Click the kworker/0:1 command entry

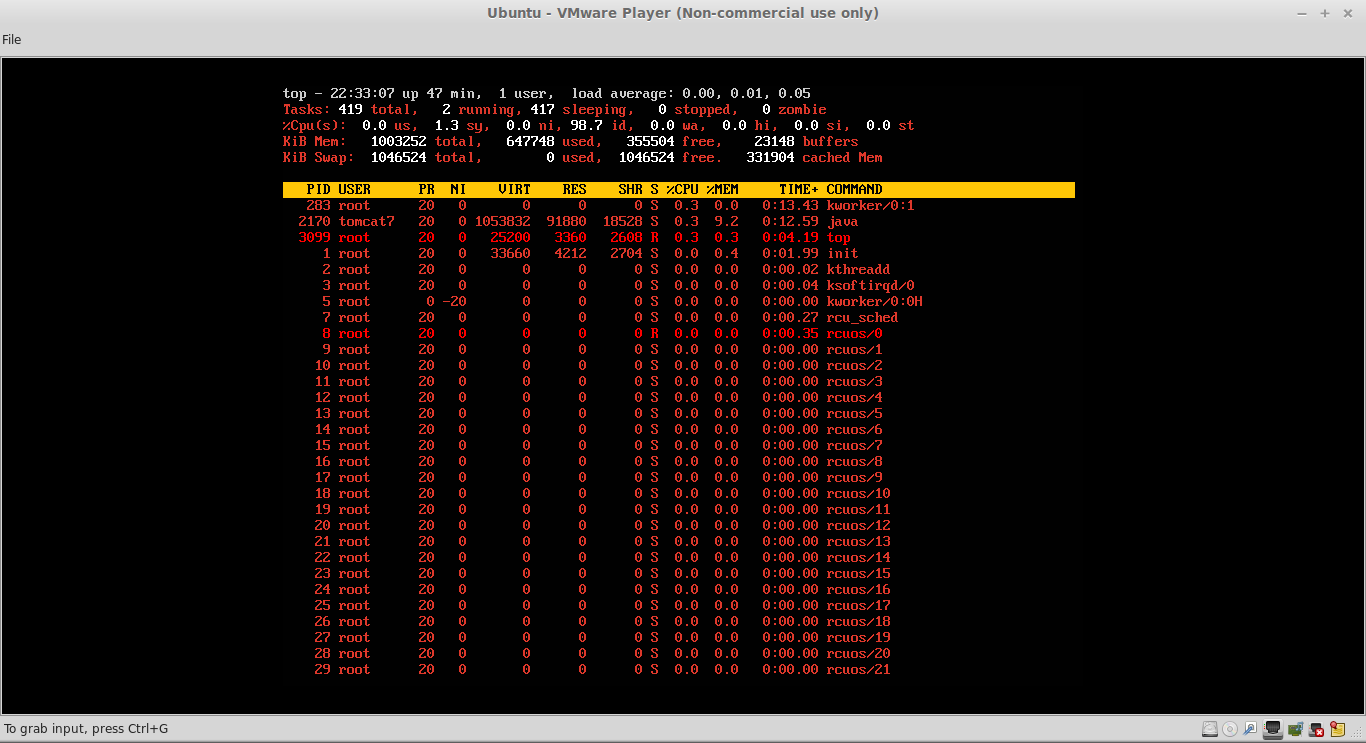(870, 205)
